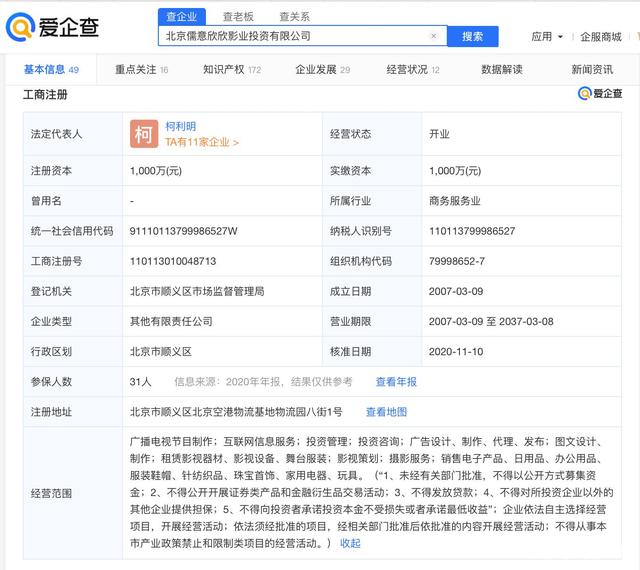Click establishment date 2007-03-09
Image resolution: width=640 pixels, height=570 pixels.
456,291
